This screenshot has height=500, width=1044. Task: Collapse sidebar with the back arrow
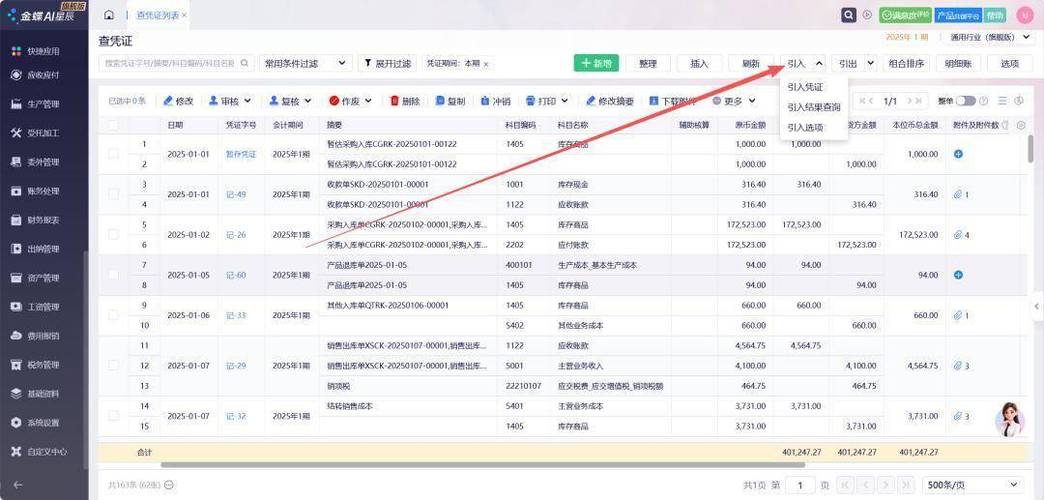pos(17,485)
